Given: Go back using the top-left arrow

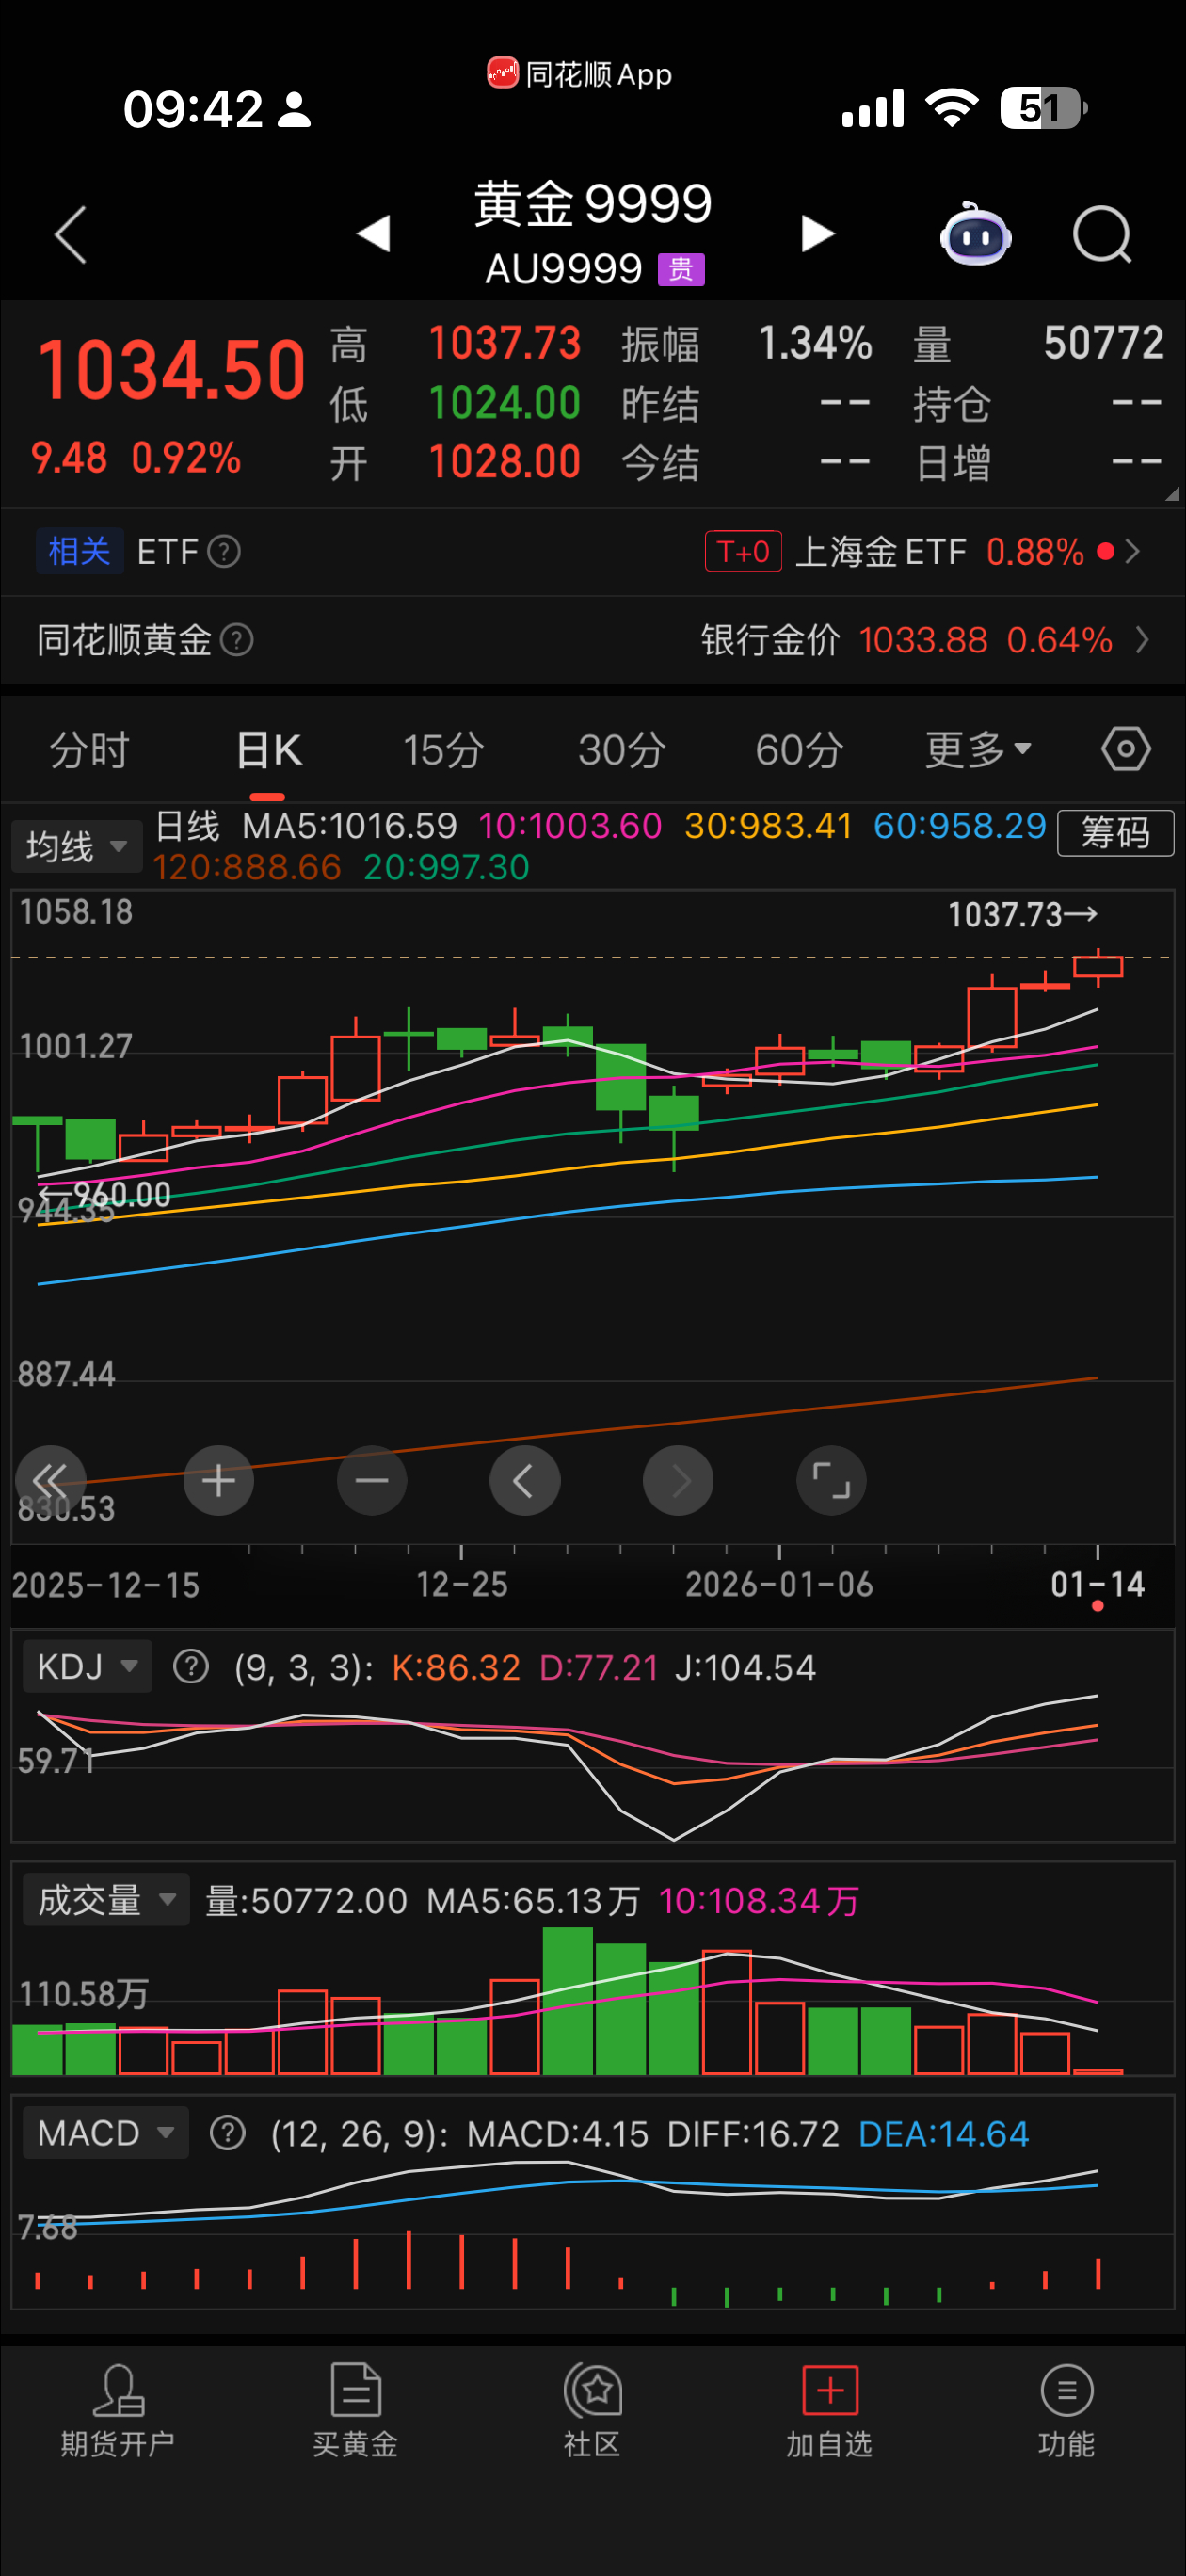Looking at the screenshot, I should click(70, 235).
